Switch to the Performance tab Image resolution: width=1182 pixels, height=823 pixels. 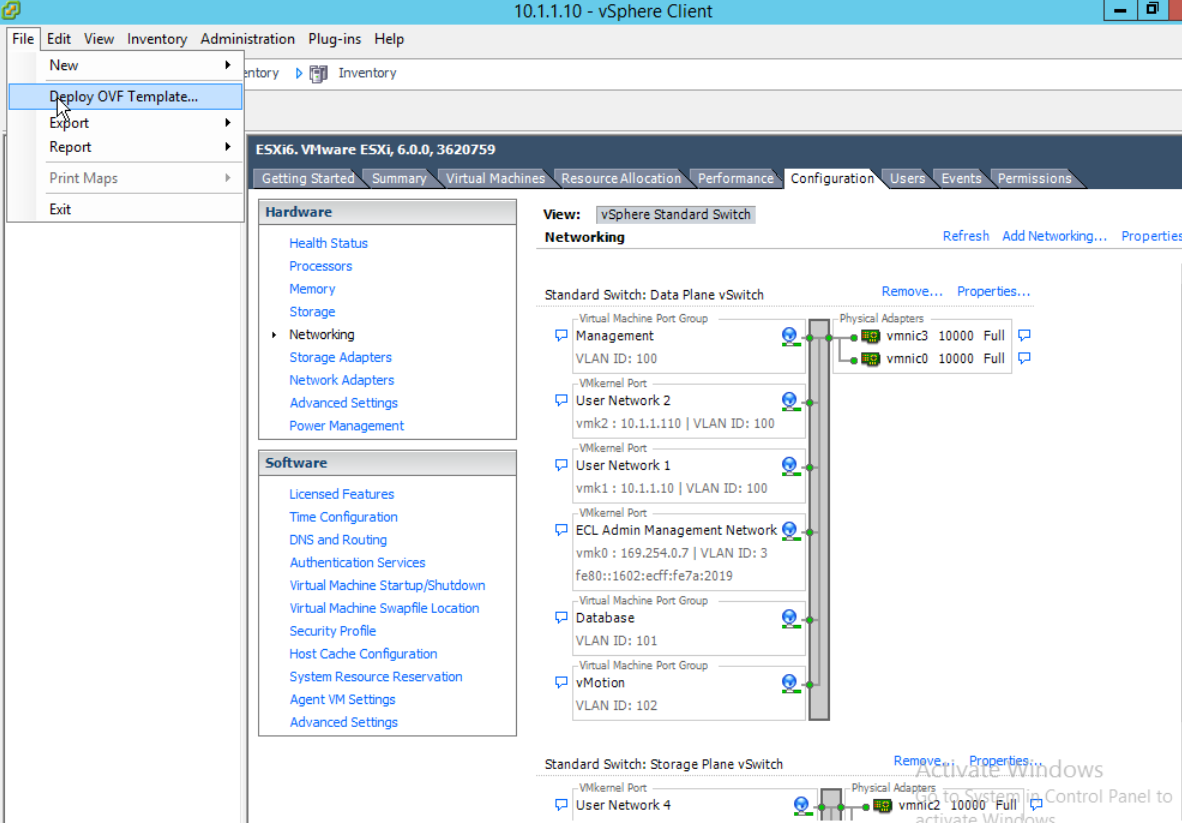point(735,178)
